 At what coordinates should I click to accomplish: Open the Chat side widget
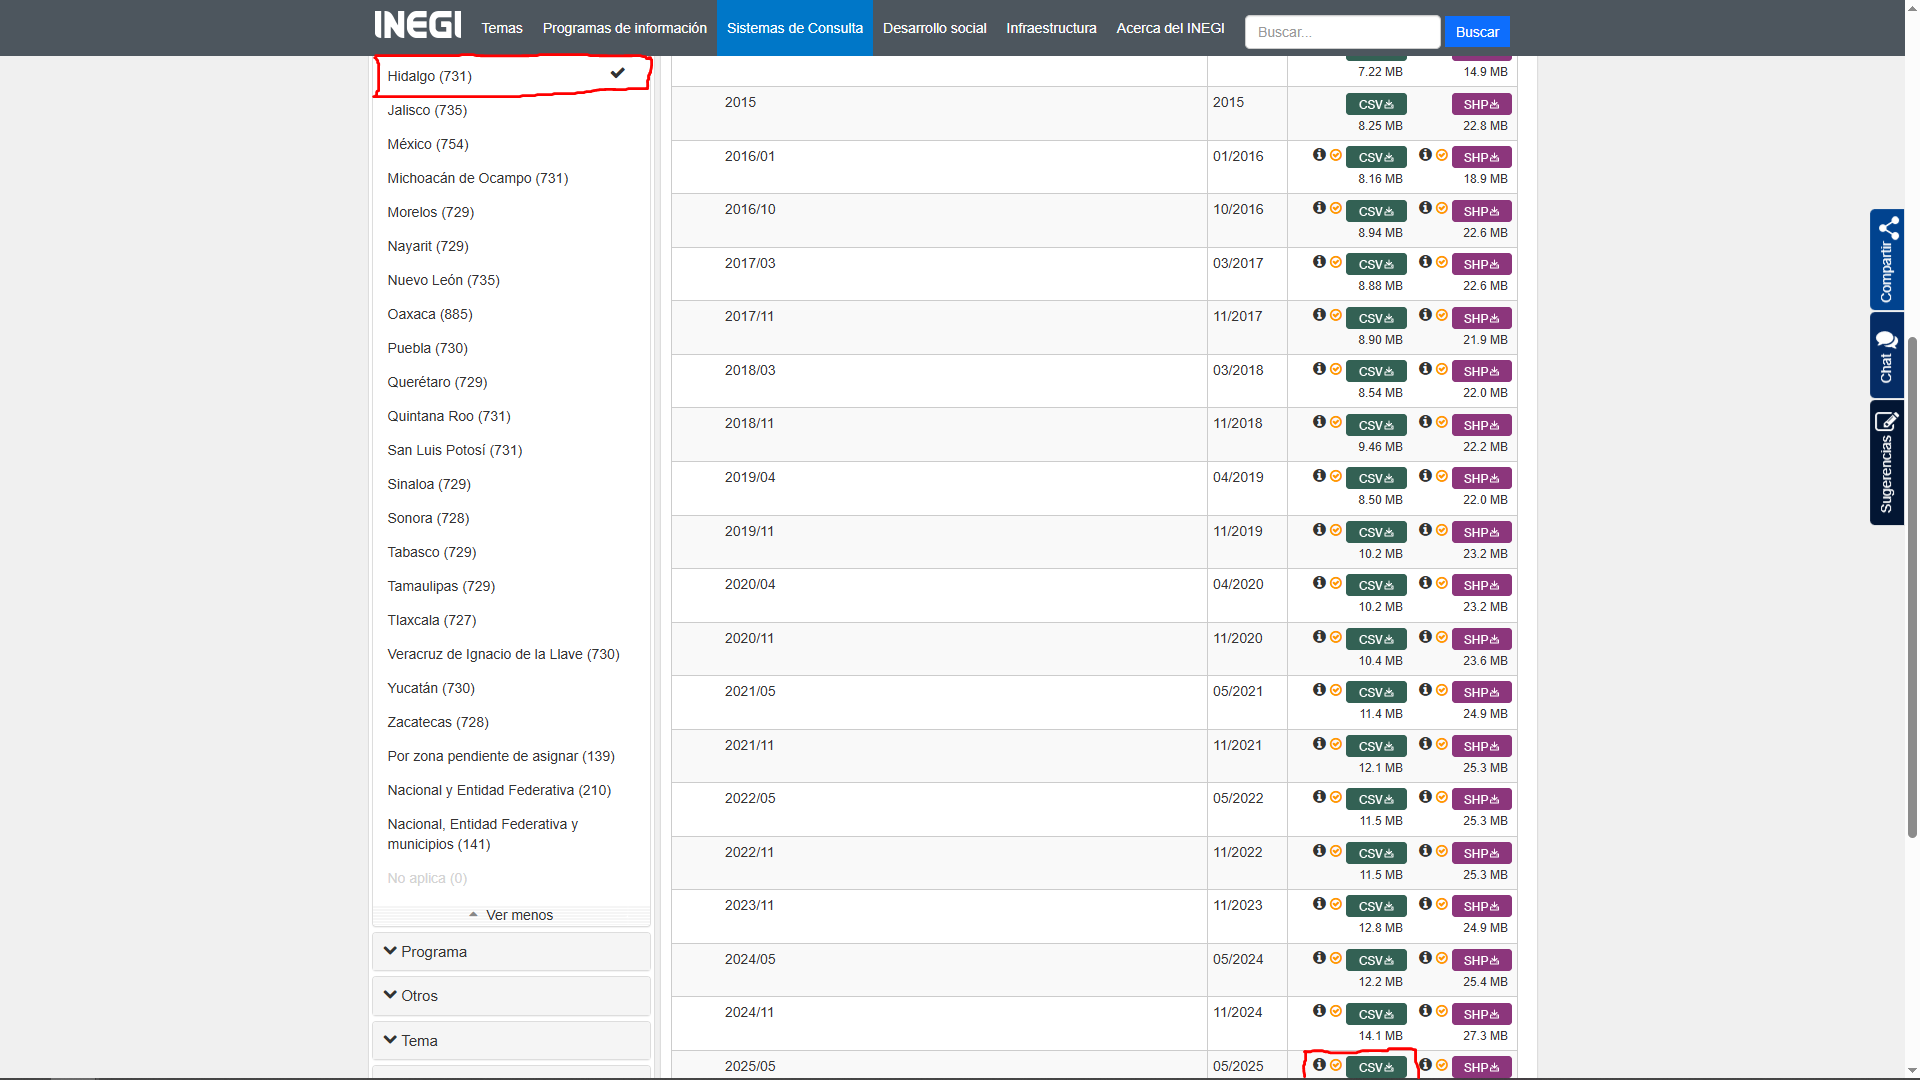click(x=1886, y=355)
